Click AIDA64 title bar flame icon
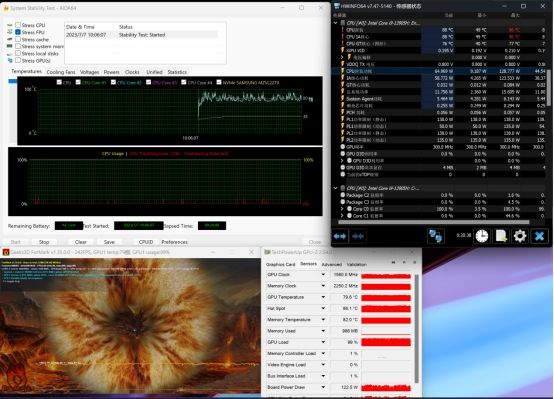This screenshot has height=399, width=554. point(6,8)
